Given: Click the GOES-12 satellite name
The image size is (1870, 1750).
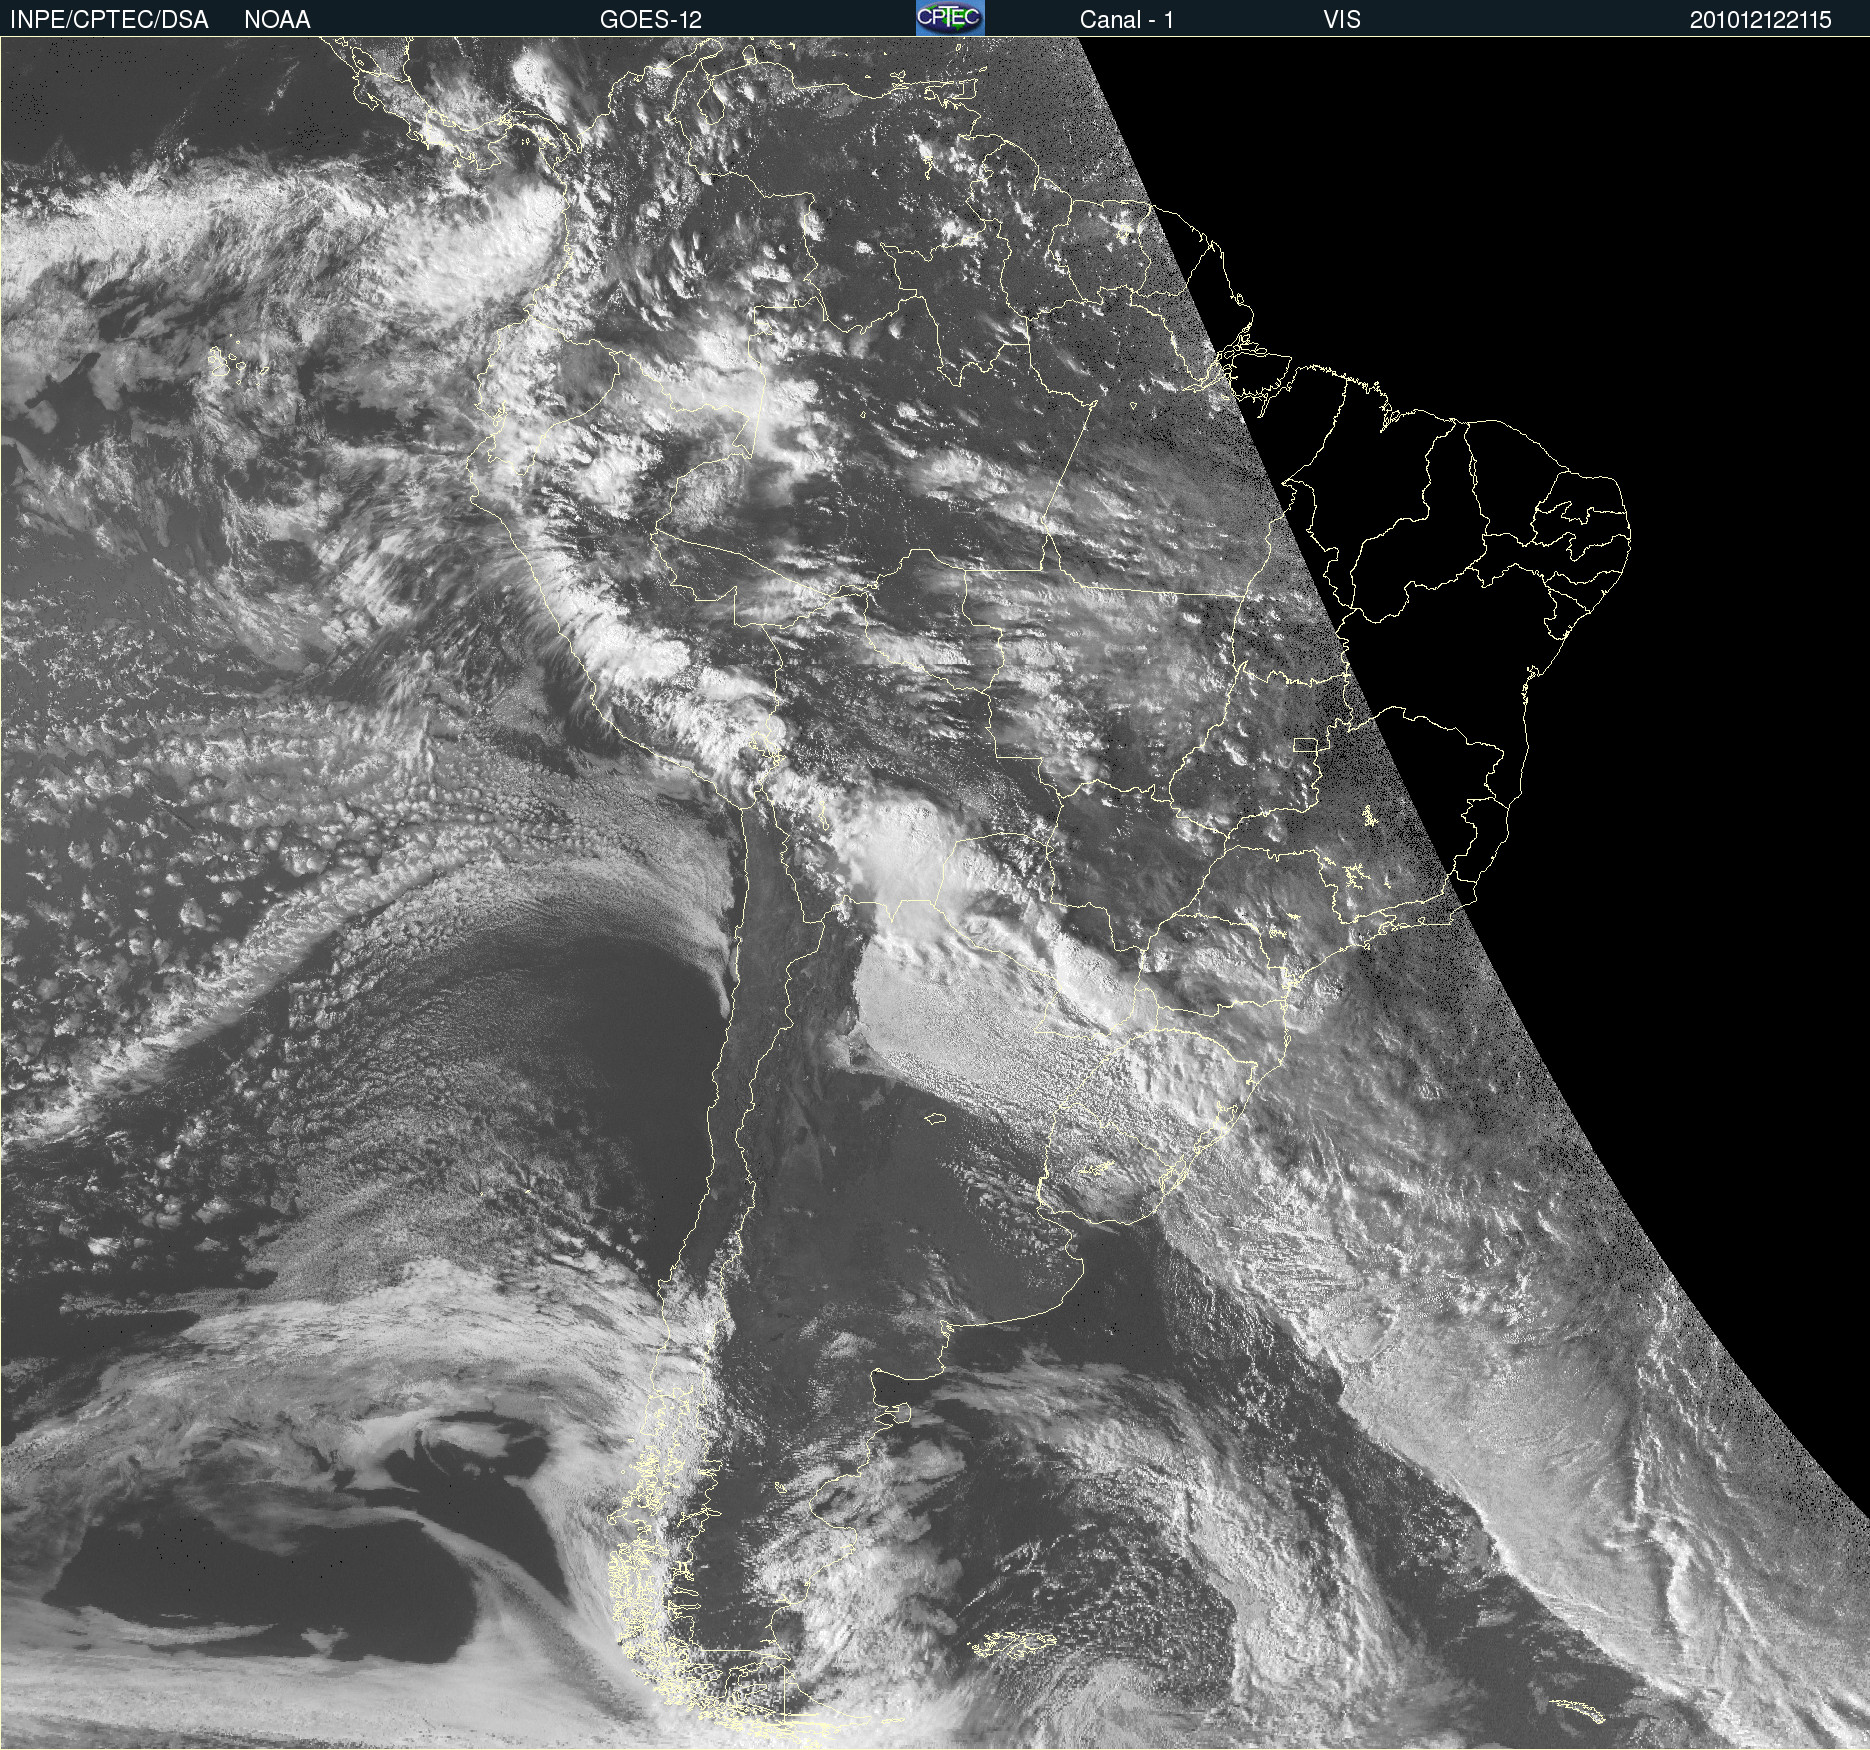Looking at the screenshot, I should tap(651, 20).
